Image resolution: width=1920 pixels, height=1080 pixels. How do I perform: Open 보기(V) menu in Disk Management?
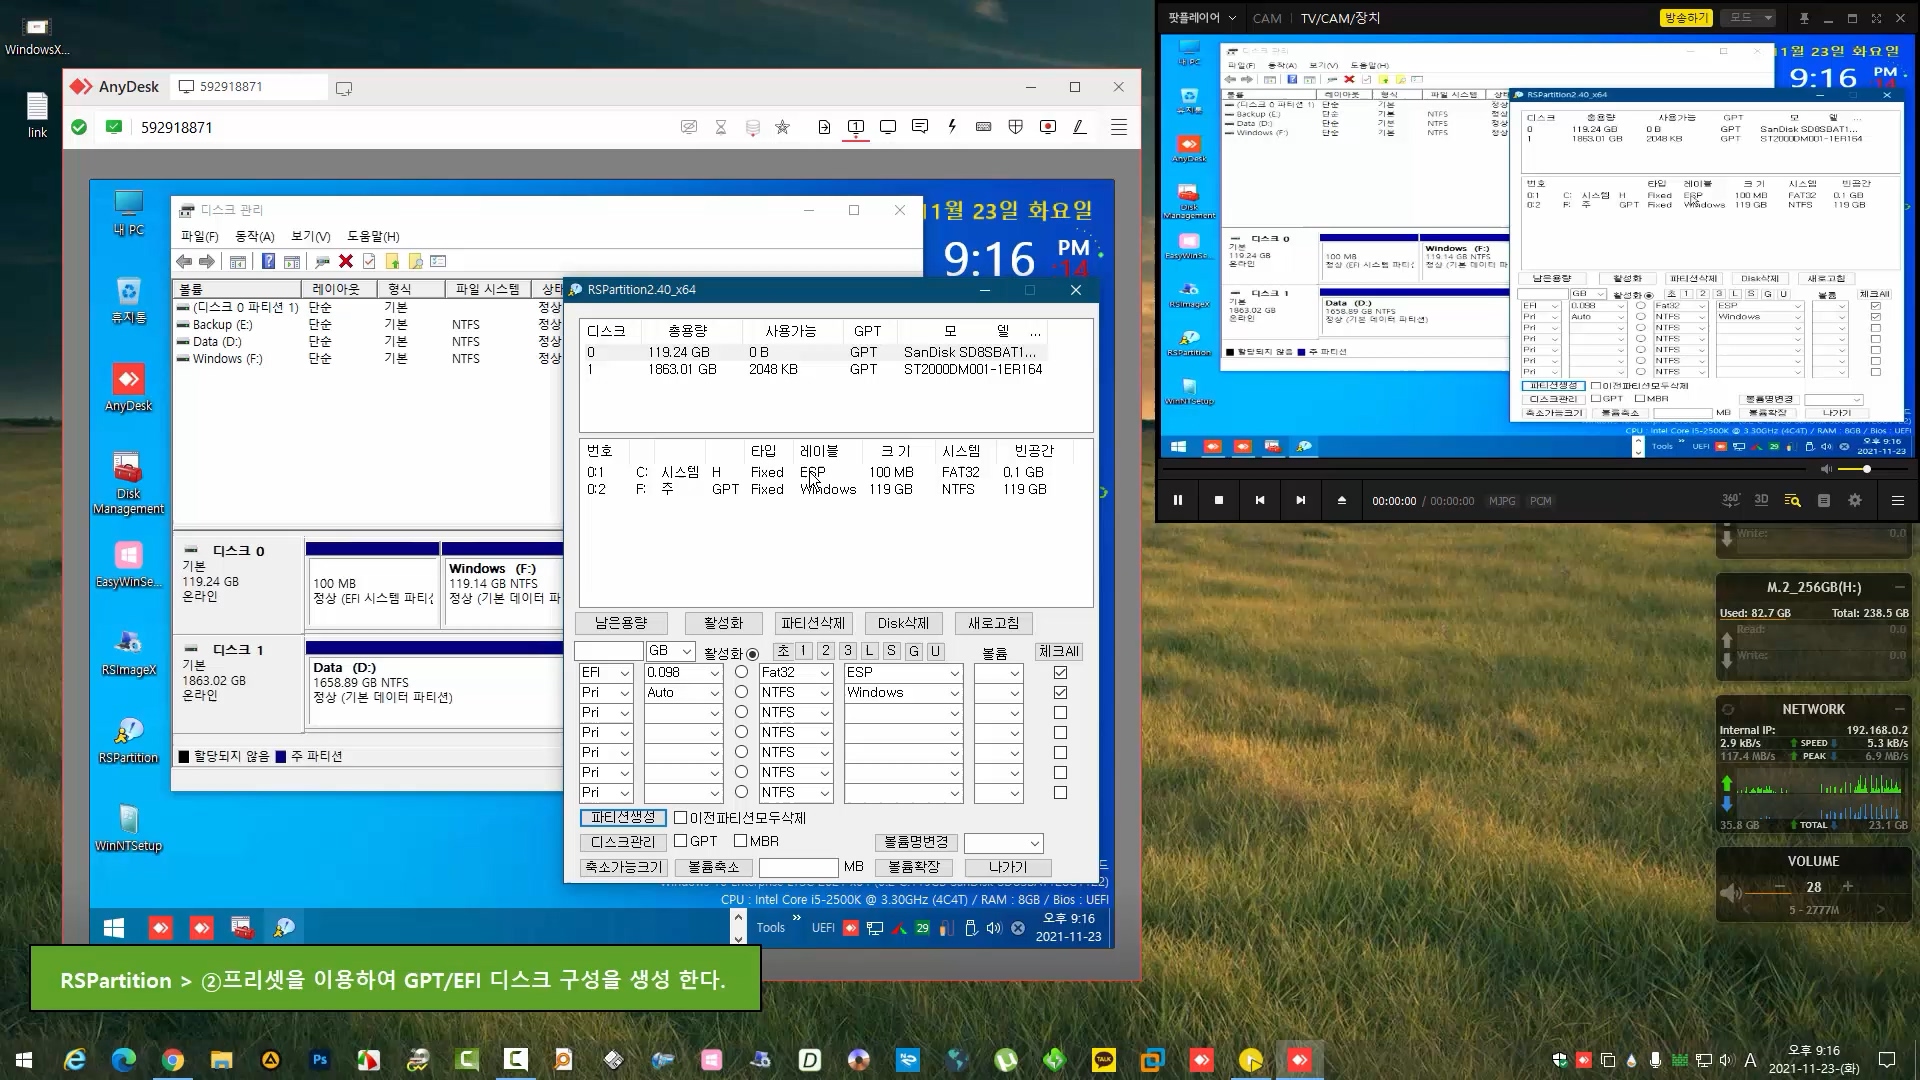(x=310, y=236)
